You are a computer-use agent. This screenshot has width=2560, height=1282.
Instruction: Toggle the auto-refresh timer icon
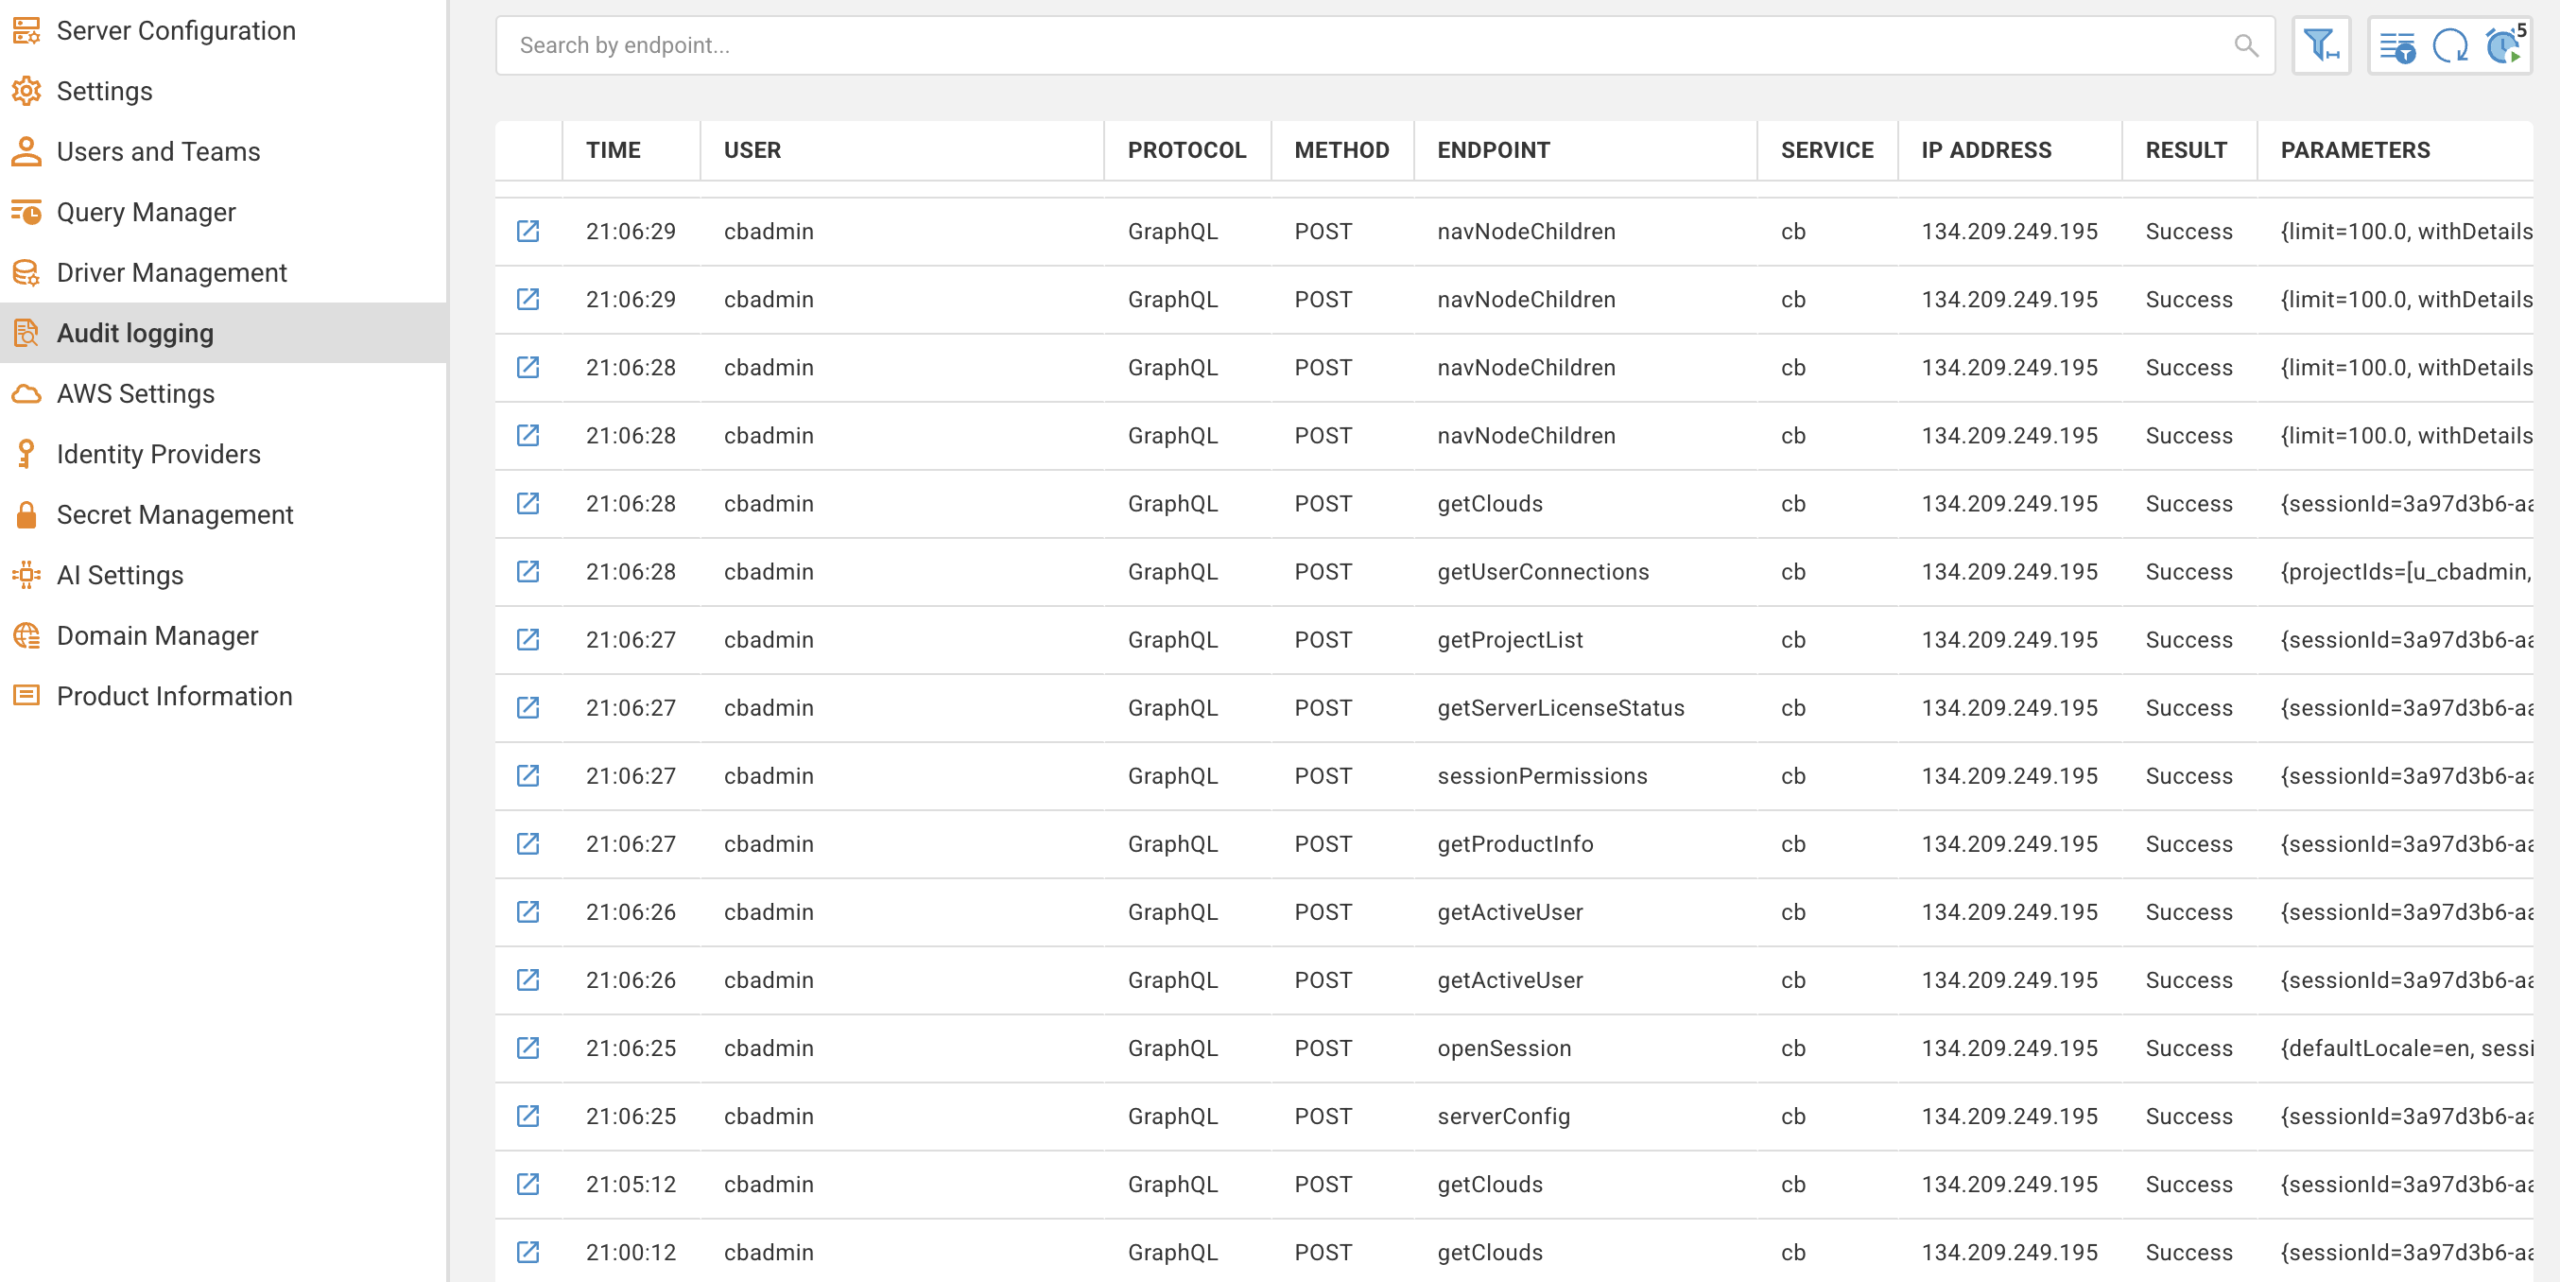tap(2504, 46)
